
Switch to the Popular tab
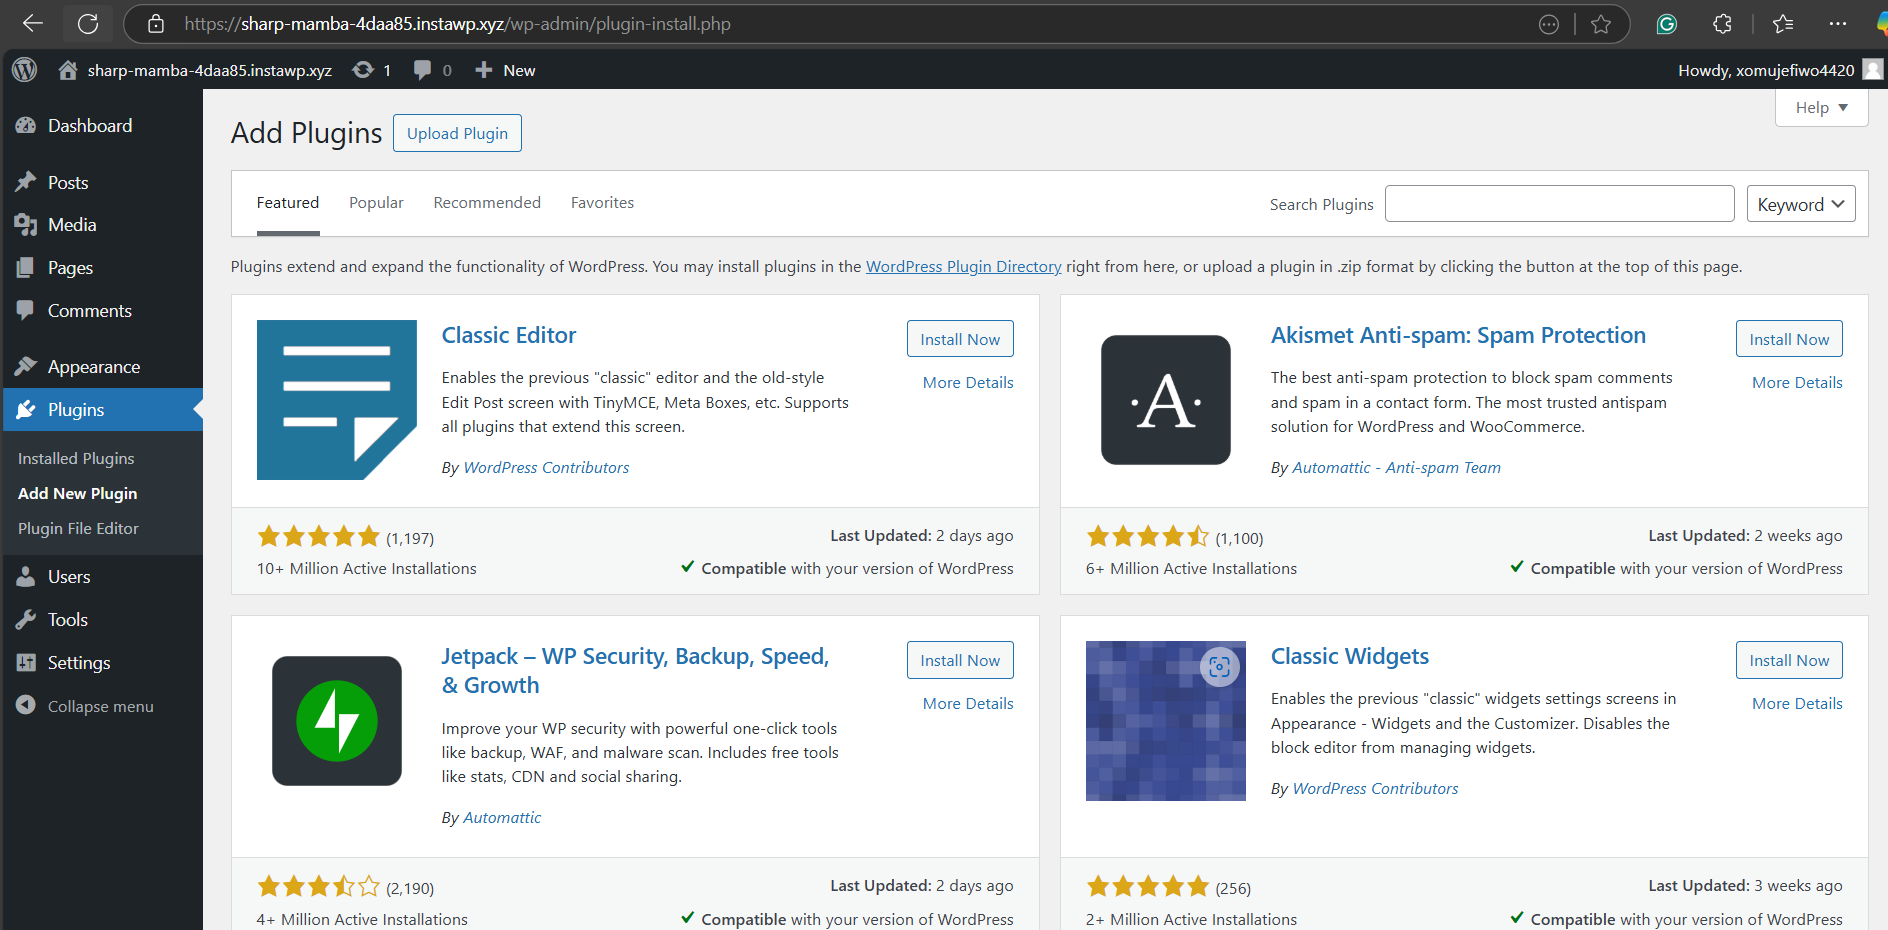tap(376, 203)
